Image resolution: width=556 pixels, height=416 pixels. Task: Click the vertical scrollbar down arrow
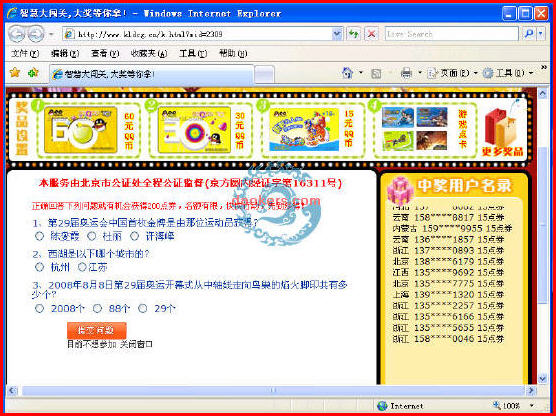click(x=543, y=378)
